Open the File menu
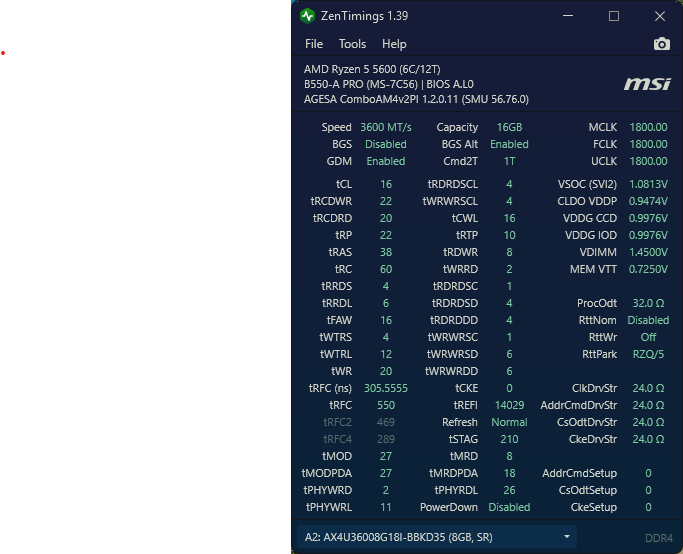The height and width of the screenshot is (554, 683). coord(314,44)
